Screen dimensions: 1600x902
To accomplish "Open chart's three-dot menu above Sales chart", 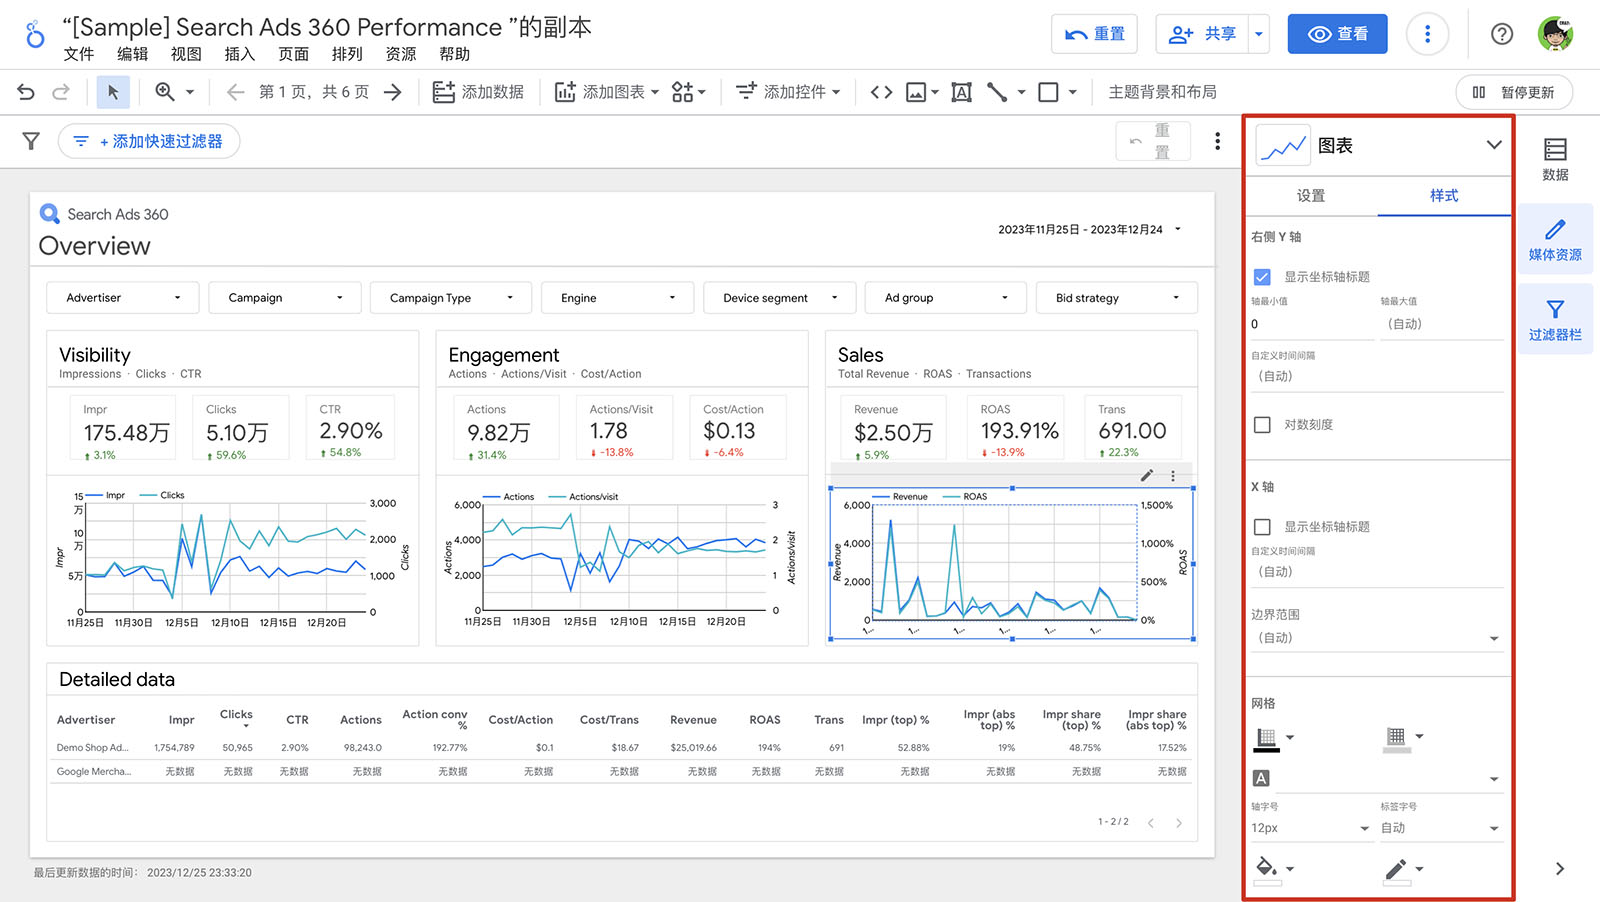I will pos(1173,475).
